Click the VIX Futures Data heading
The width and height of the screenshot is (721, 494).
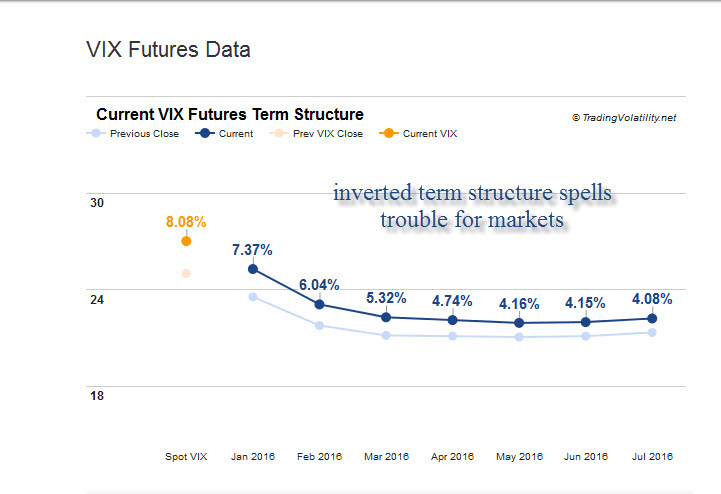168,49
